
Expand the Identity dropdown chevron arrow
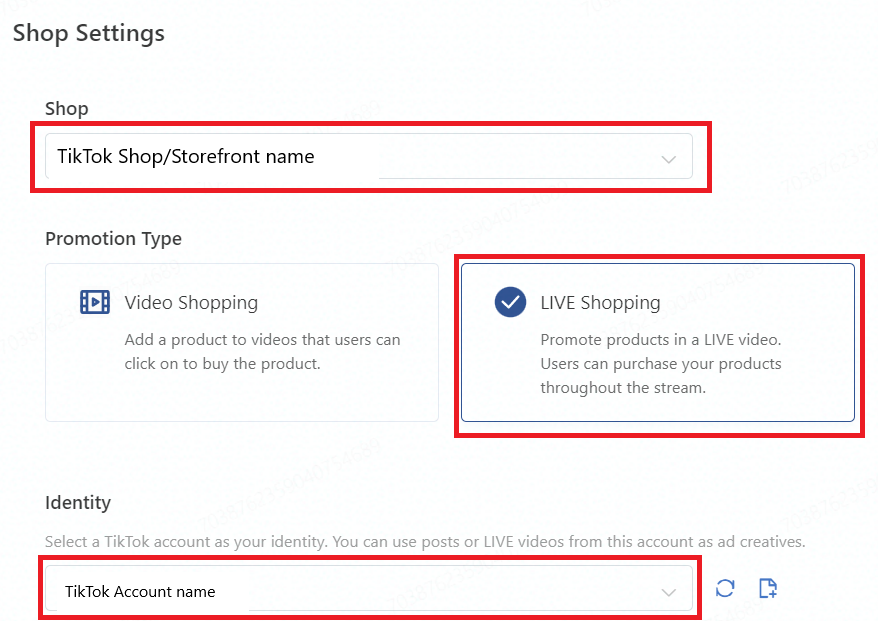pos(669,592)
